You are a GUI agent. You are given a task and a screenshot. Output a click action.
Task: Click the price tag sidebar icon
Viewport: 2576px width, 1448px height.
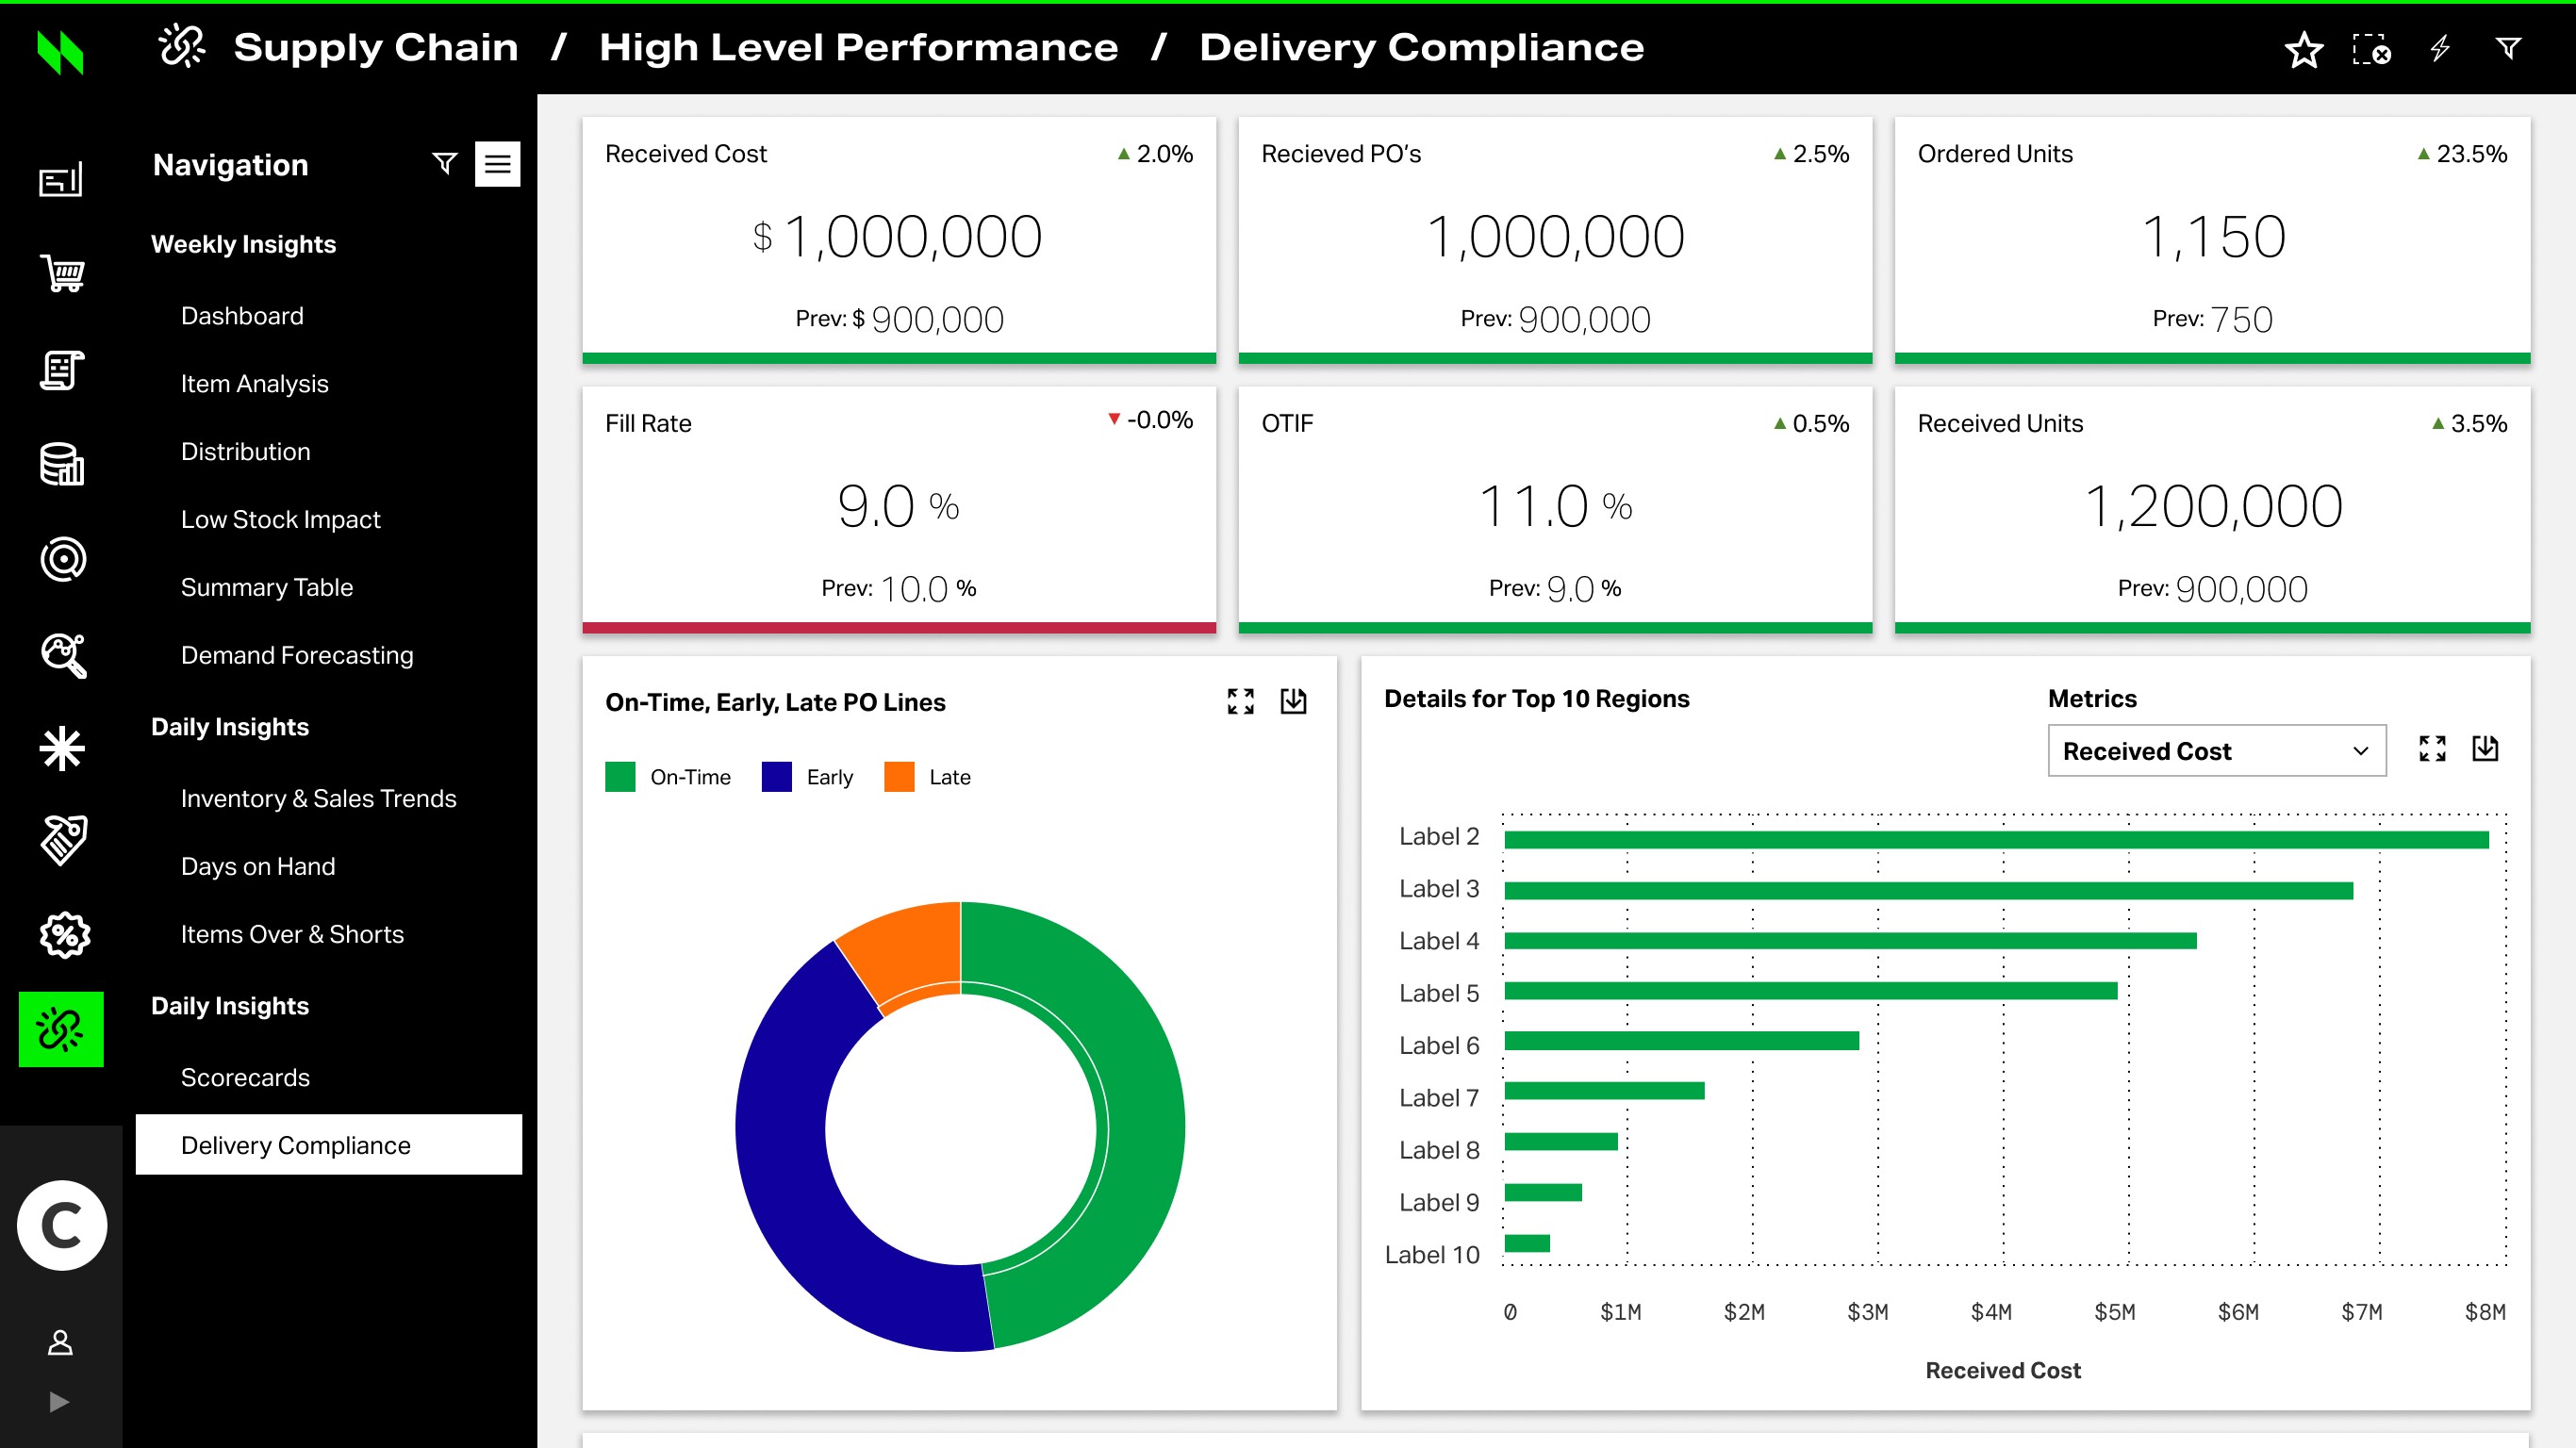(x=63, y=840)
